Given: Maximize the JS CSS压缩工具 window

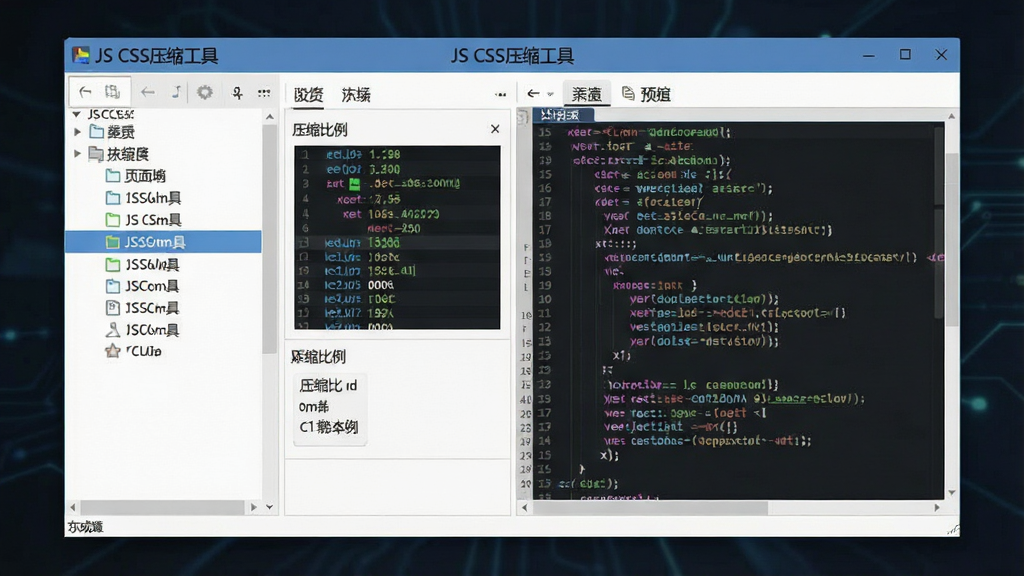Looking at the screenshot, I should coord(905,55).
